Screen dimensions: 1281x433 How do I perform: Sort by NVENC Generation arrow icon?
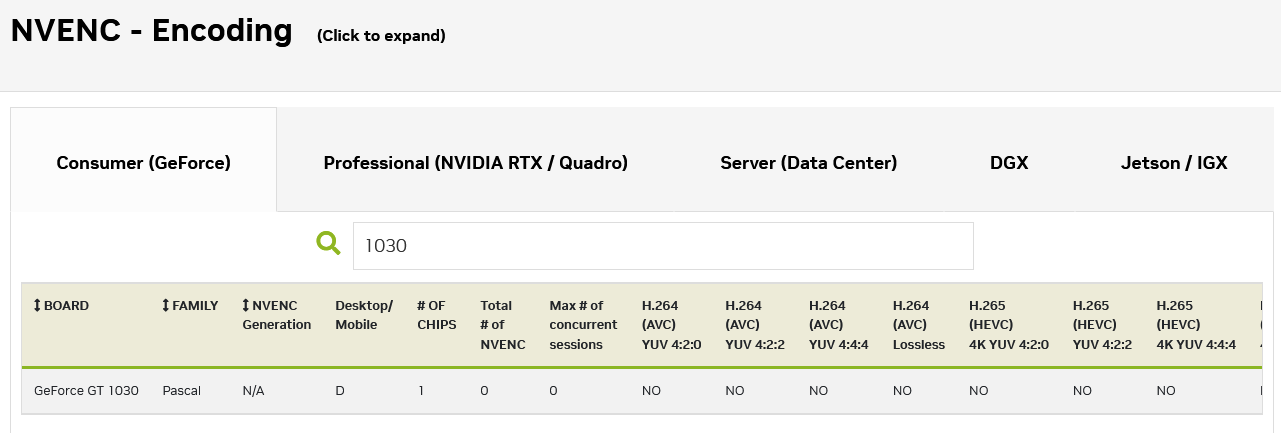point(246,306)
